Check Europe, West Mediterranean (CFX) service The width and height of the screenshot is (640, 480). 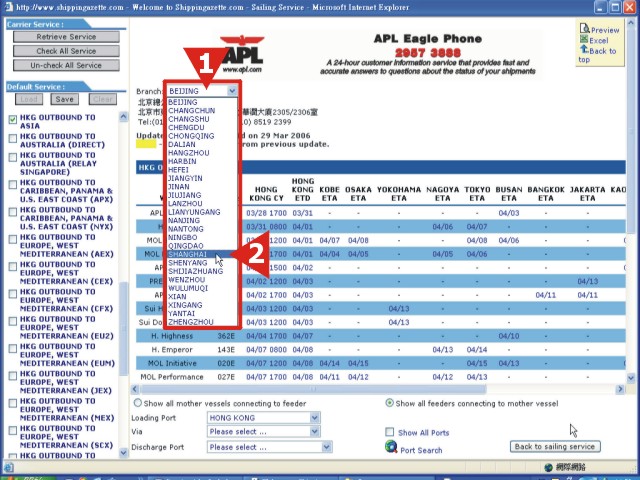tap(13, 294)
